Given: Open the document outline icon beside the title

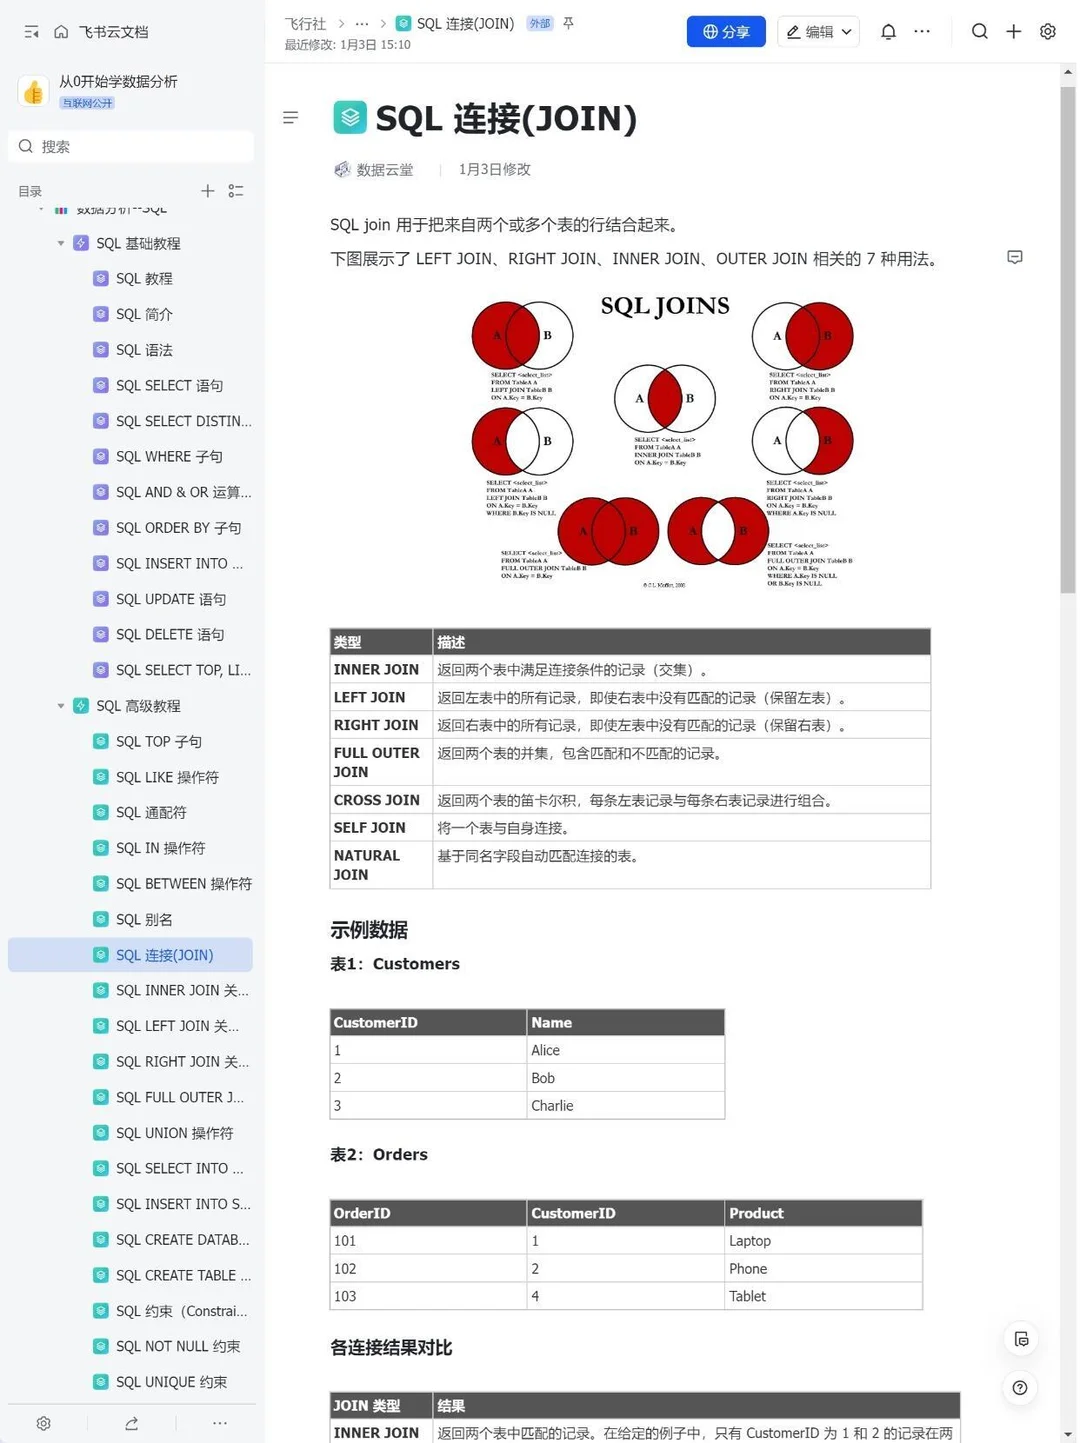Looking at the screenshot, I should (x=290, y=117).
